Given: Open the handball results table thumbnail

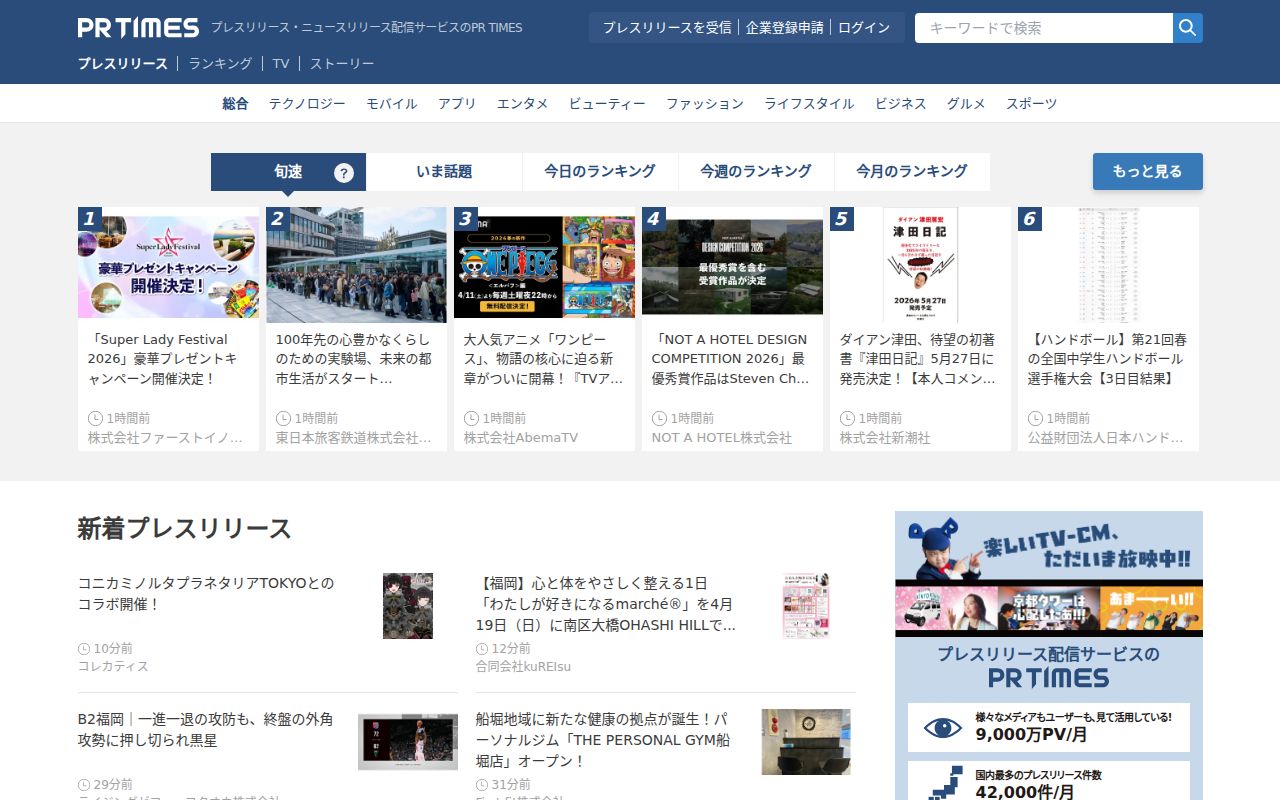Looking at the screenshot, I should [1108, 265].
